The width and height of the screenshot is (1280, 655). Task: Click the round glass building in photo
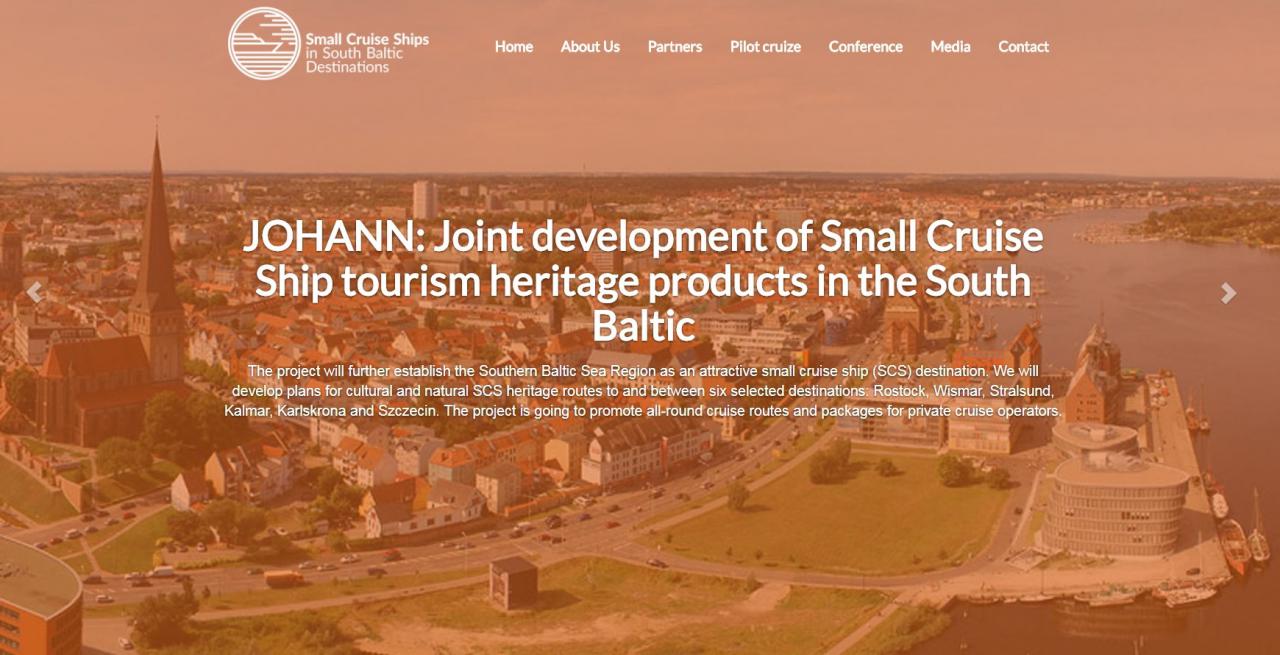1114,500
